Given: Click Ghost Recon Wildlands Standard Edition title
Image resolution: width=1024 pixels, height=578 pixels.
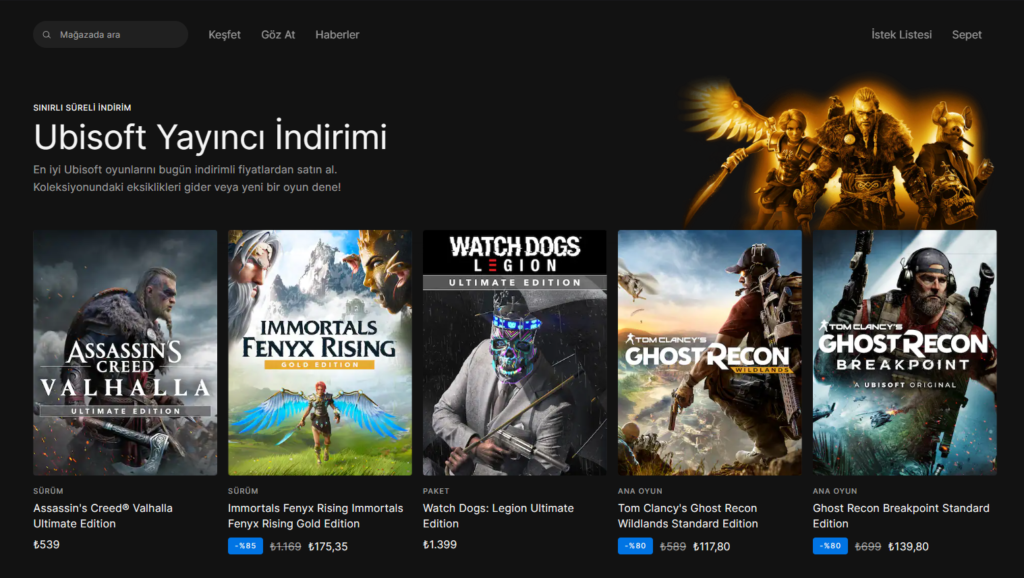Looking at the screenshot, I should [688, 516].
